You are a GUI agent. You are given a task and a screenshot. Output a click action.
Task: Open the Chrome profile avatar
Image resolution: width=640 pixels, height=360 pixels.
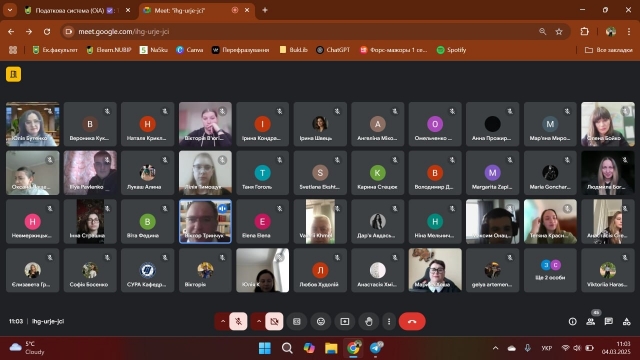(611, 31)
